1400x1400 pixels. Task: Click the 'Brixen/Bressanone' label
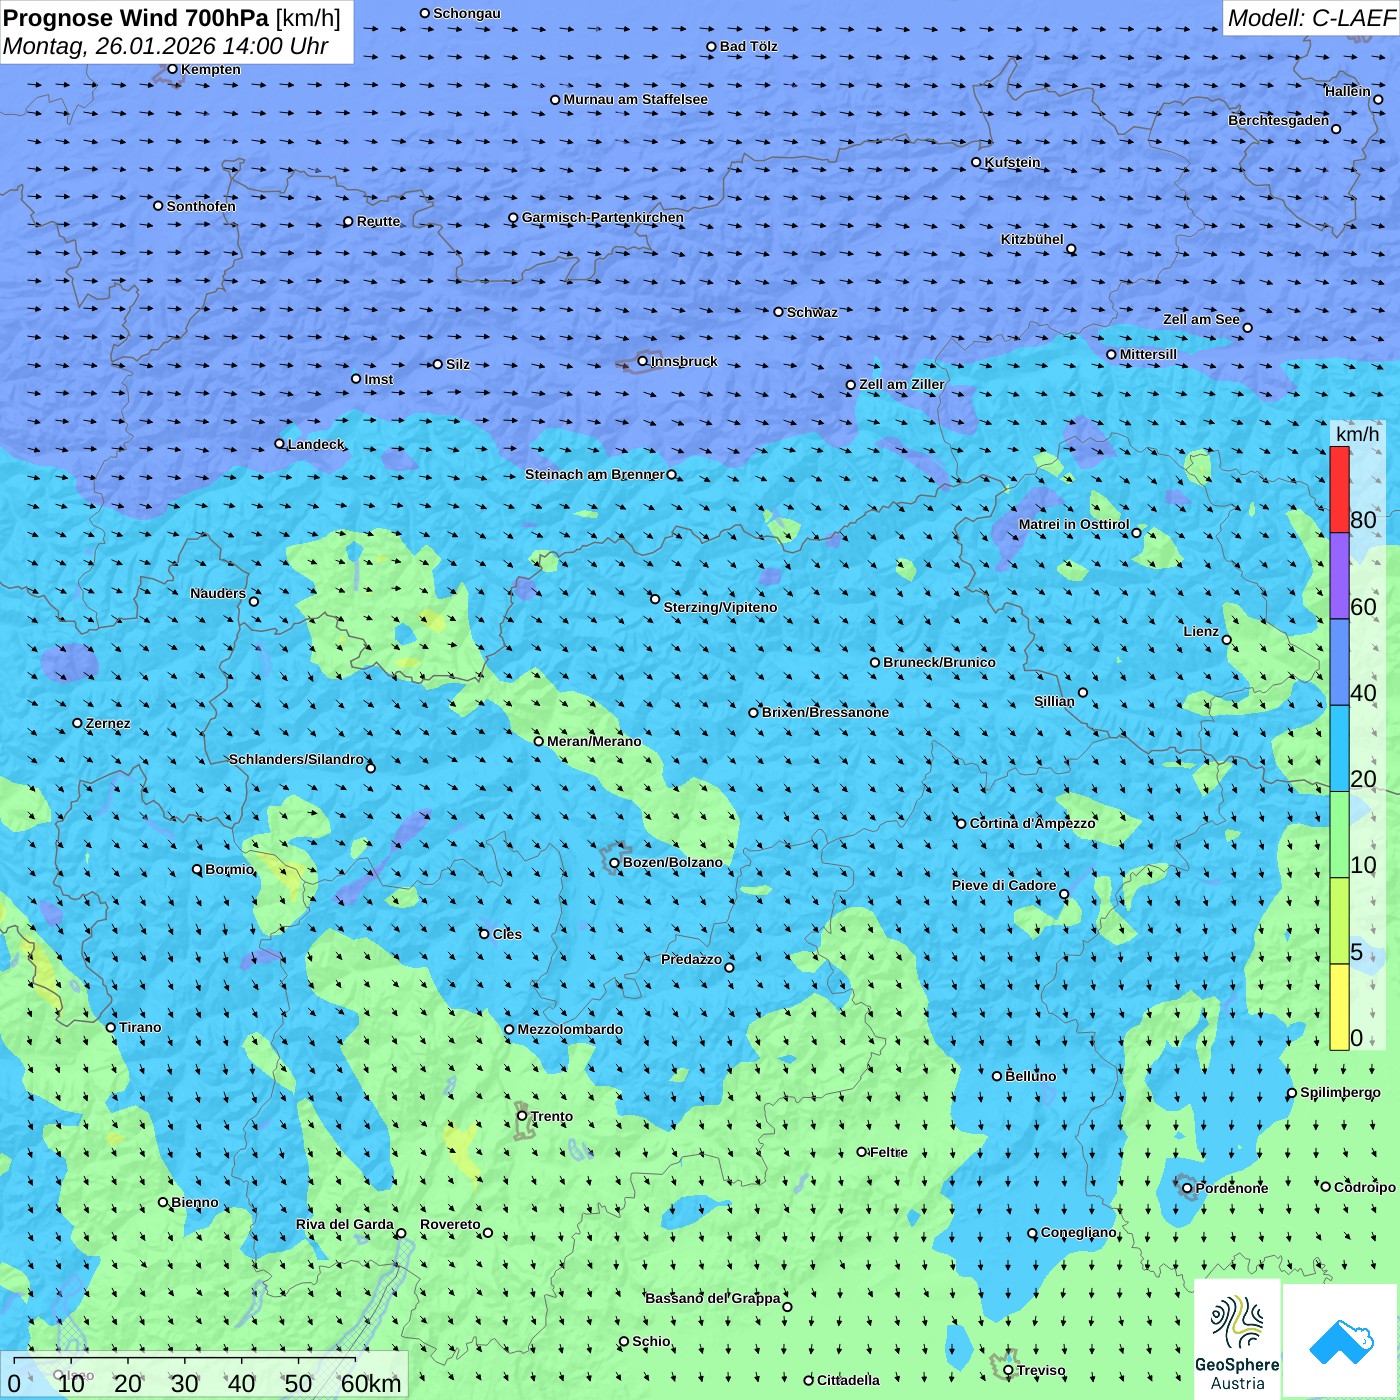[x=826, y=712]
